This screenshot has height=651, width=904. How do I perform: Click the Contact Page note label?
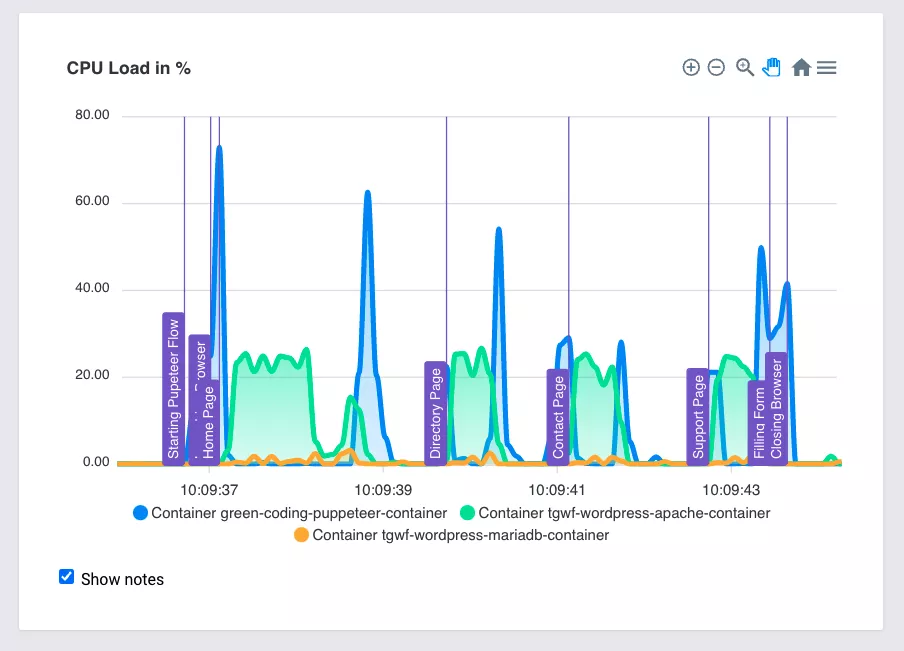point(558,417)
